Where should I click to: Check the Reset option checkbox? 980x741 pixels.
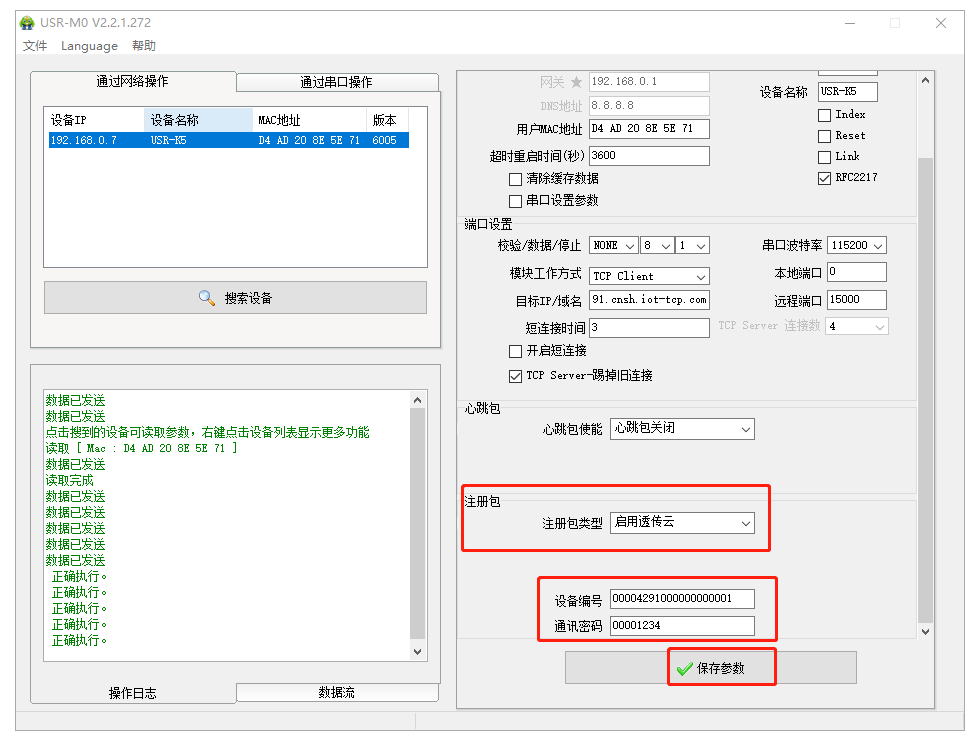[x=825, y=136]
